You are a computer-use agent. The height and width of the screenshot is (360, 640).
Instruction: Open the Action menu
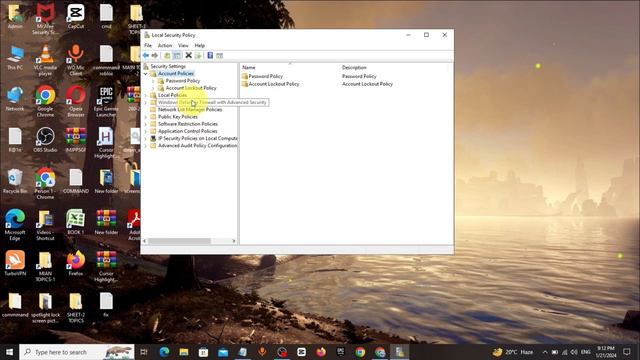click(x=165, y=45)
